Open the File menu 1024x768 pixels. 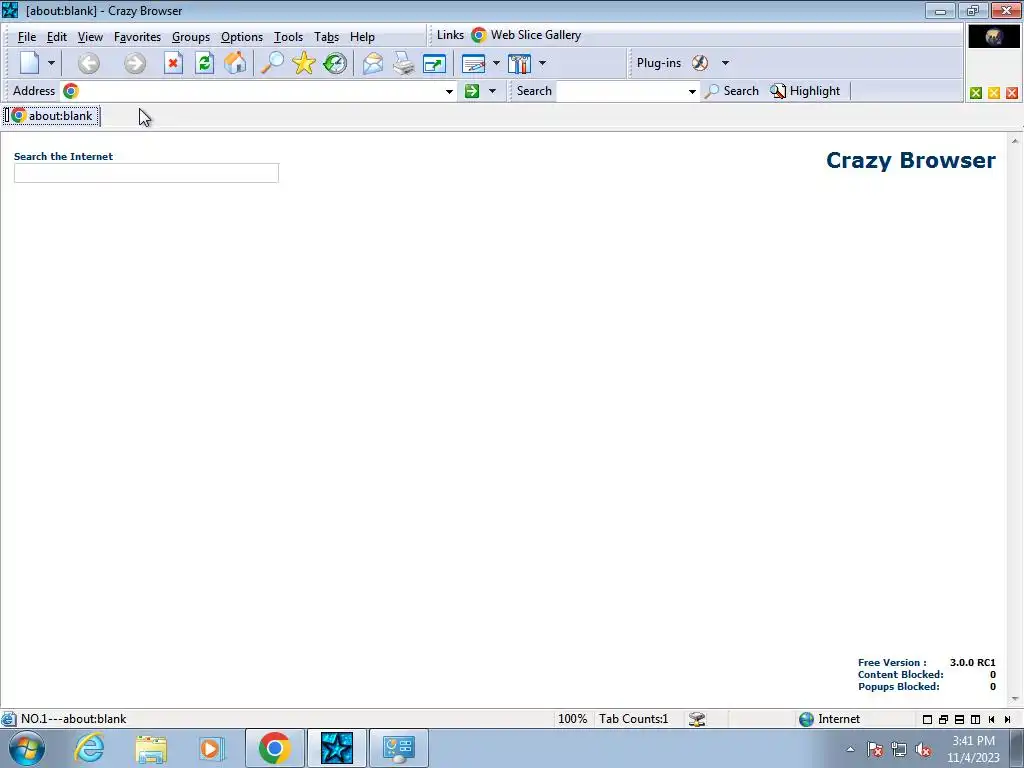click(x=27, y=37)
